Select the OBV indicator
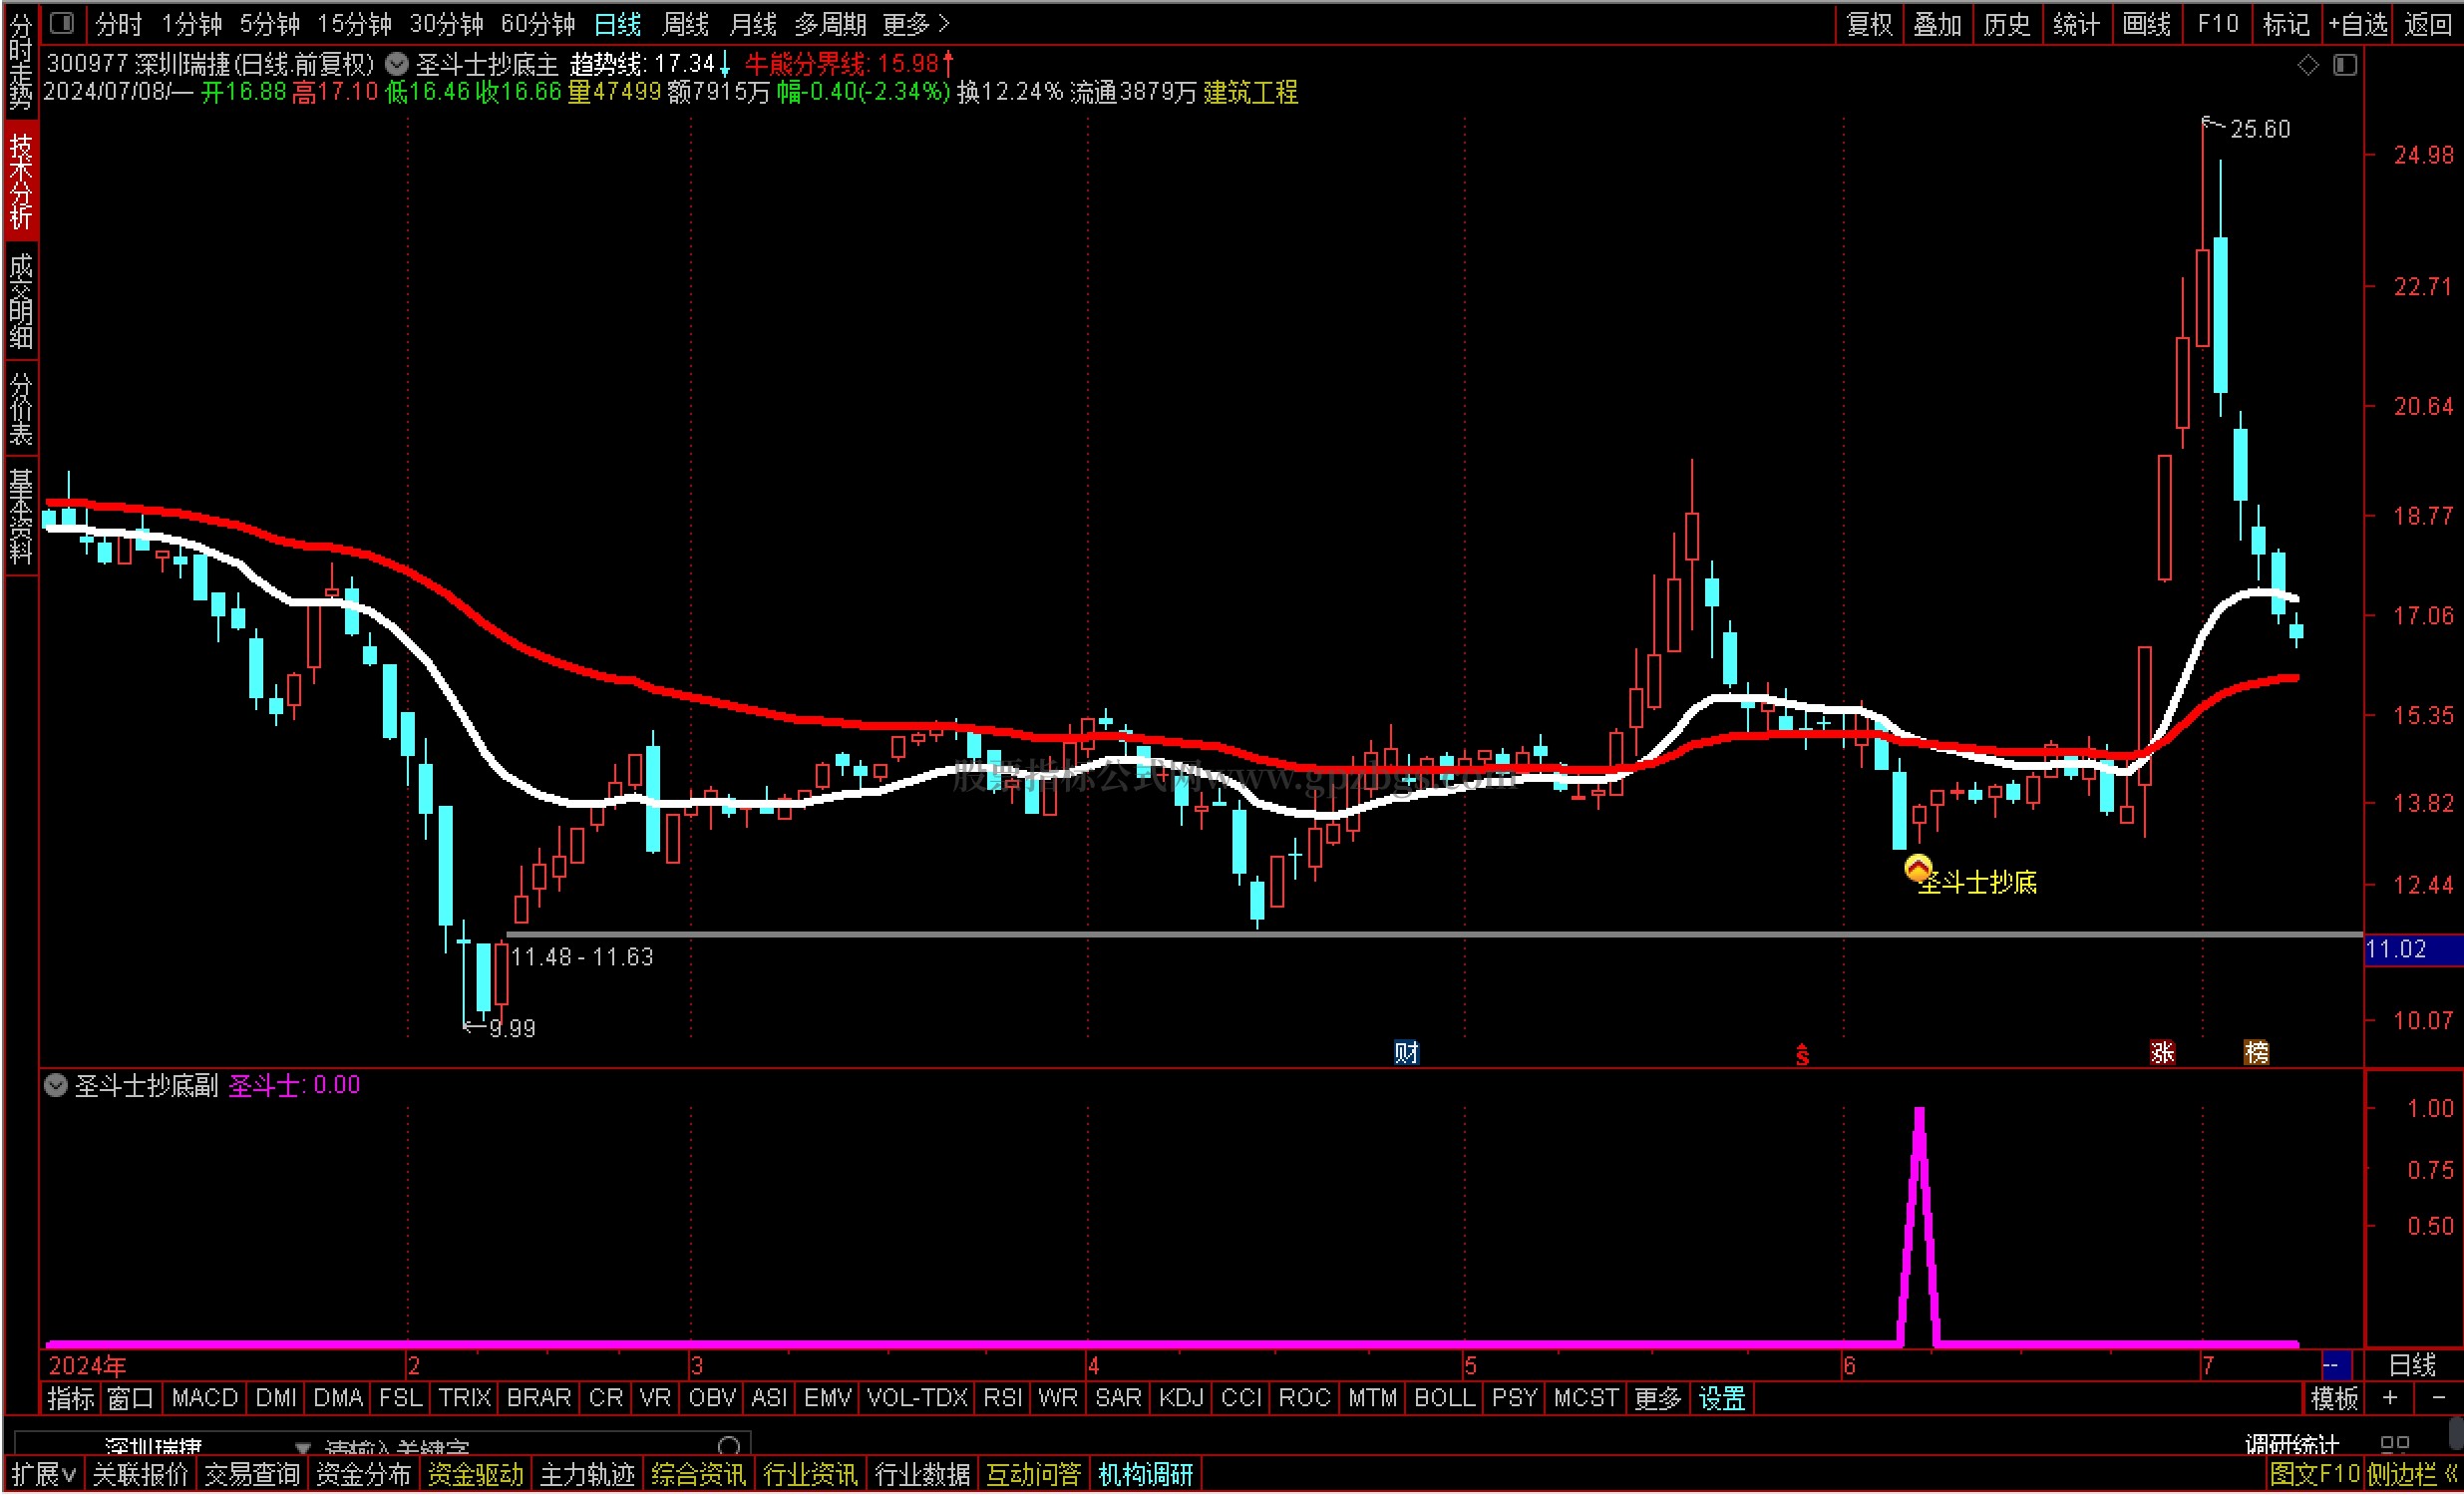 pyautogui.click(x=712, y=1398)
